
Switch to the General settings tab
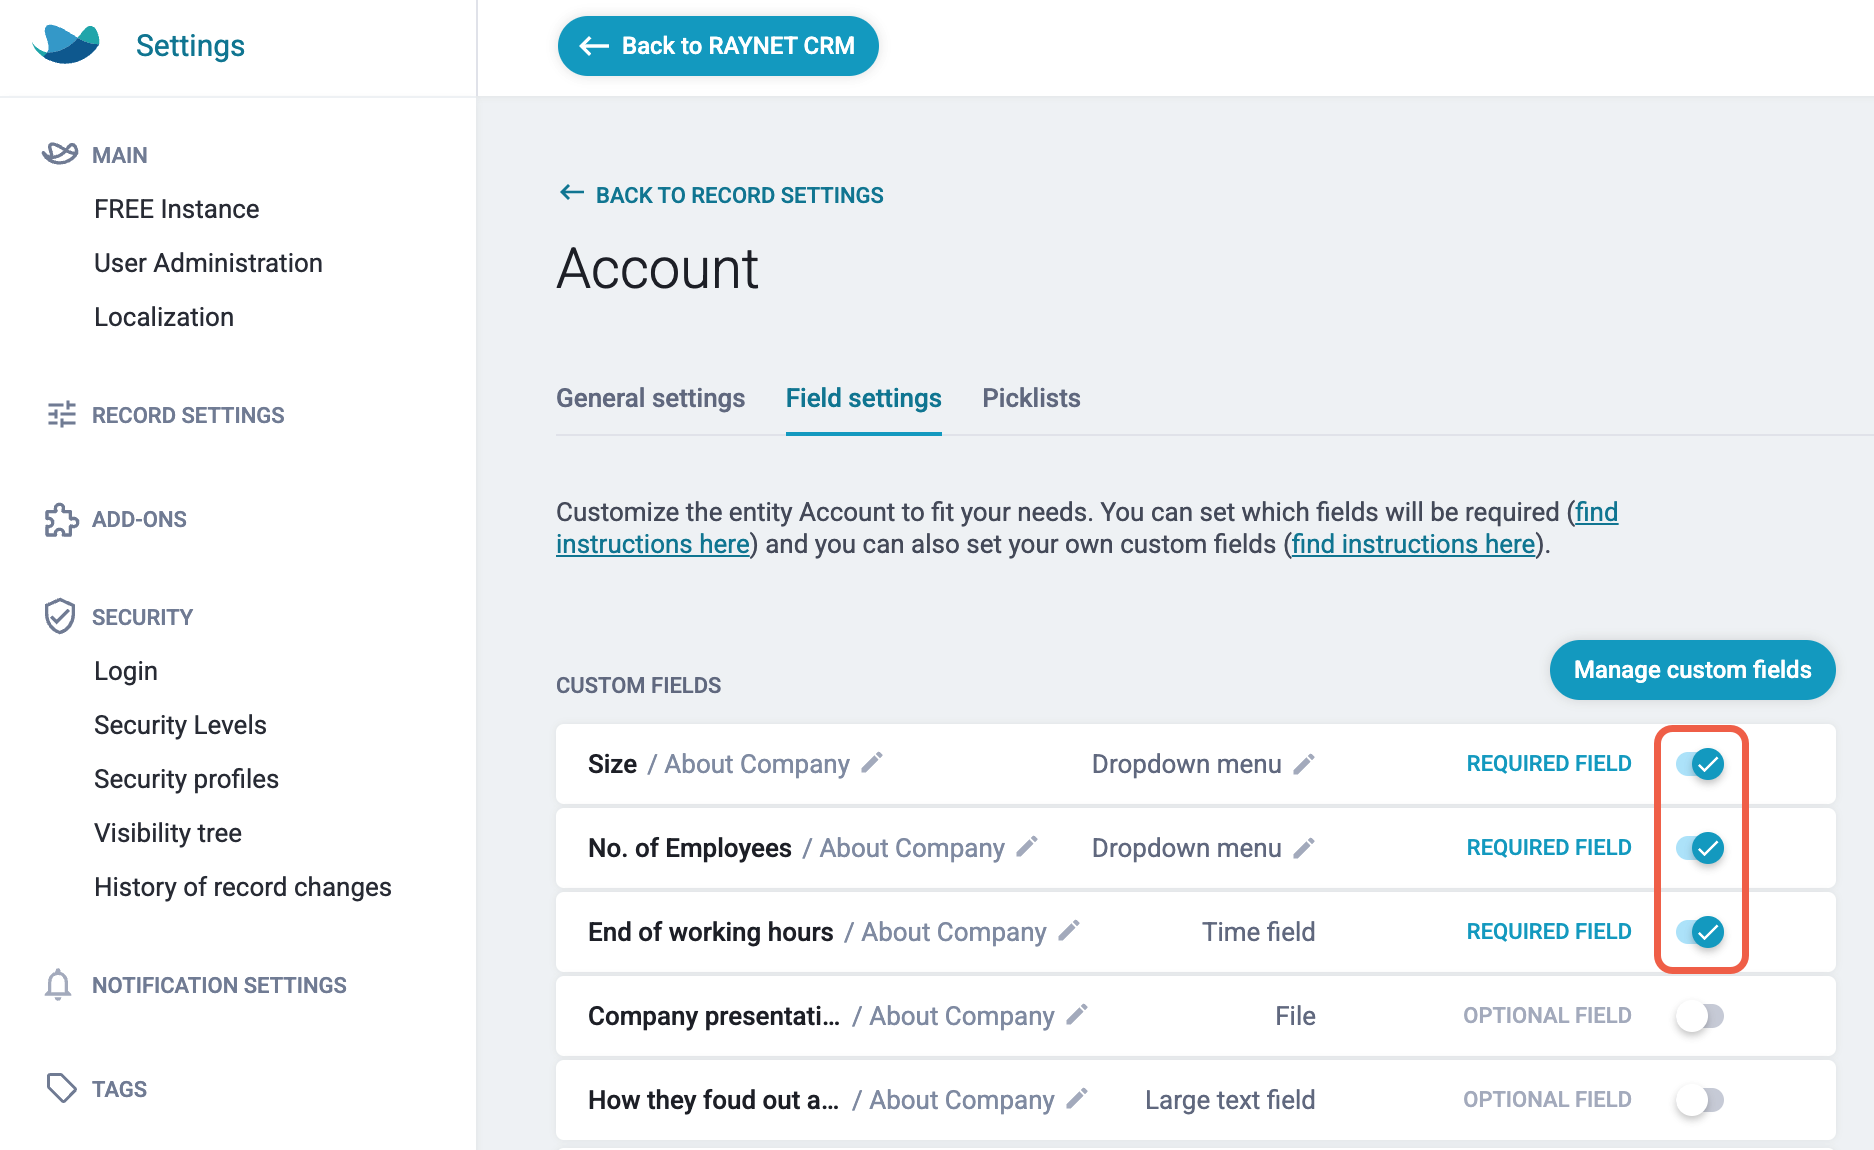[x=650, y=398]
